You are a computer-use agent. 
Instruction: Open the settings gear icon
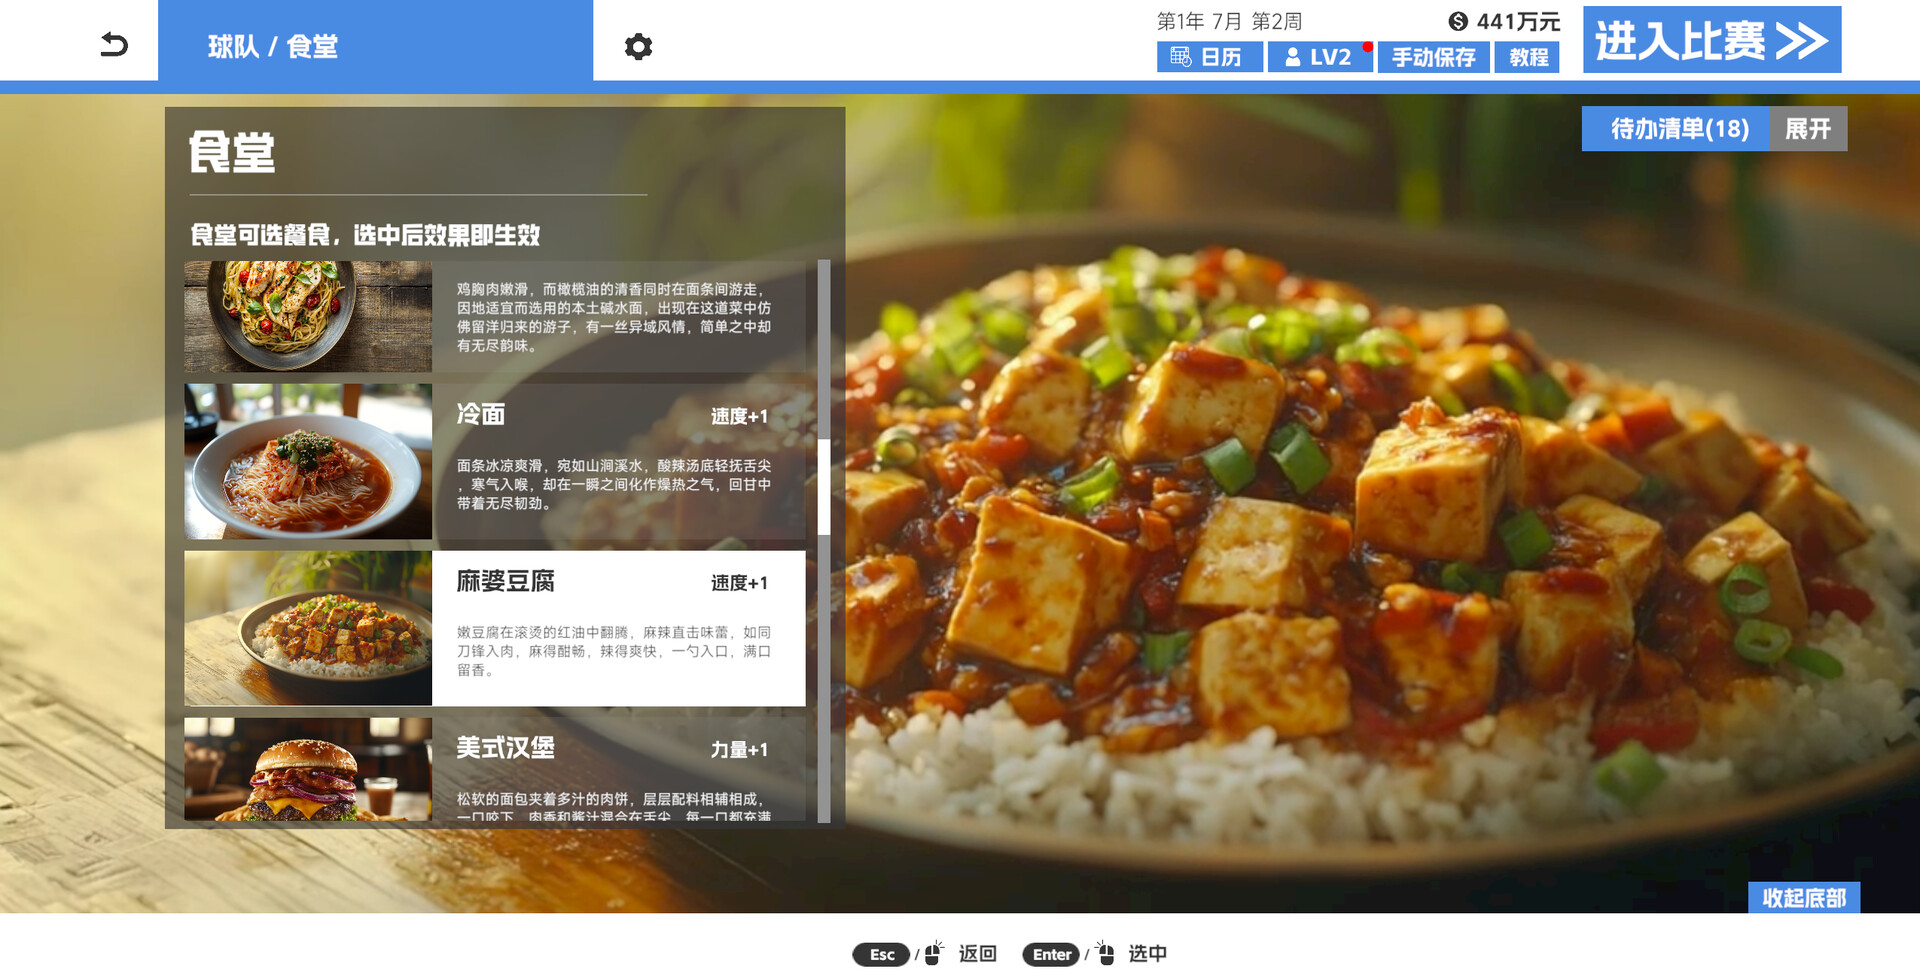(638, 46)
